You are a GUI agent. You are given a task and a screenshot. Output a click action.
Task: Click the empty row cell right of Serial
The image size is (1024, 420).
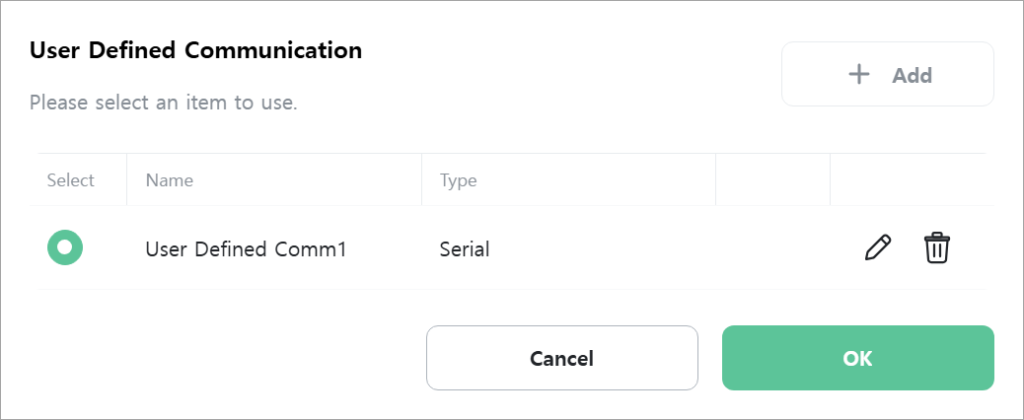[773, 248]
